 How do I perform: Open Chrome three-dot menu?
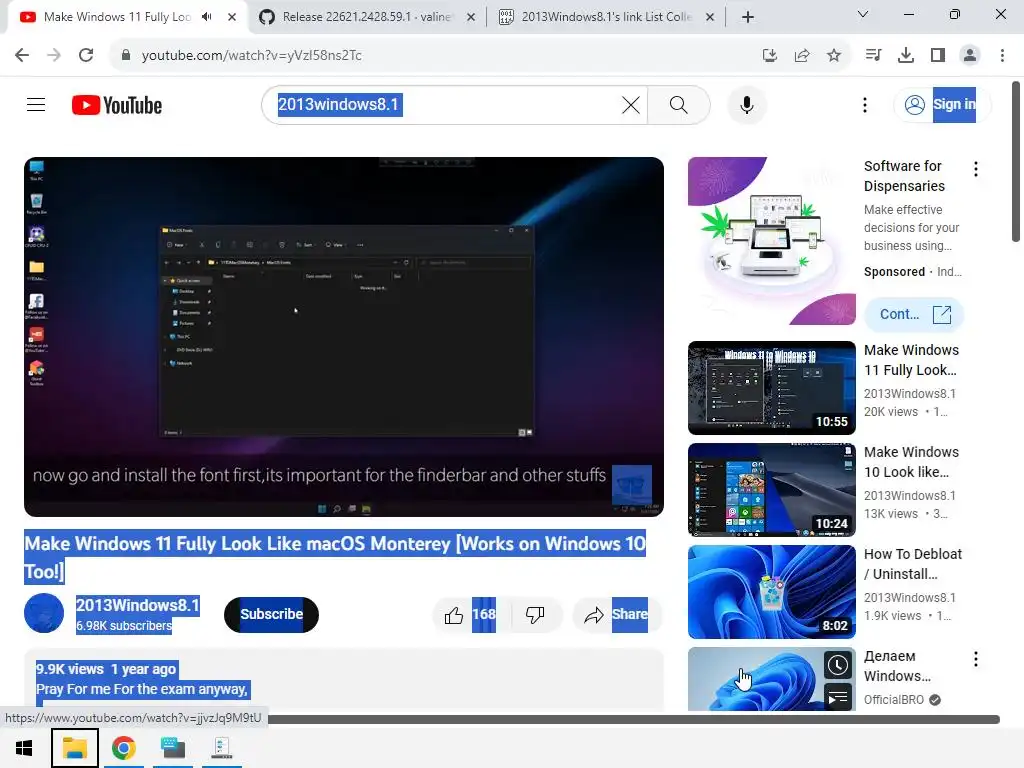[x=1002, y=55]
